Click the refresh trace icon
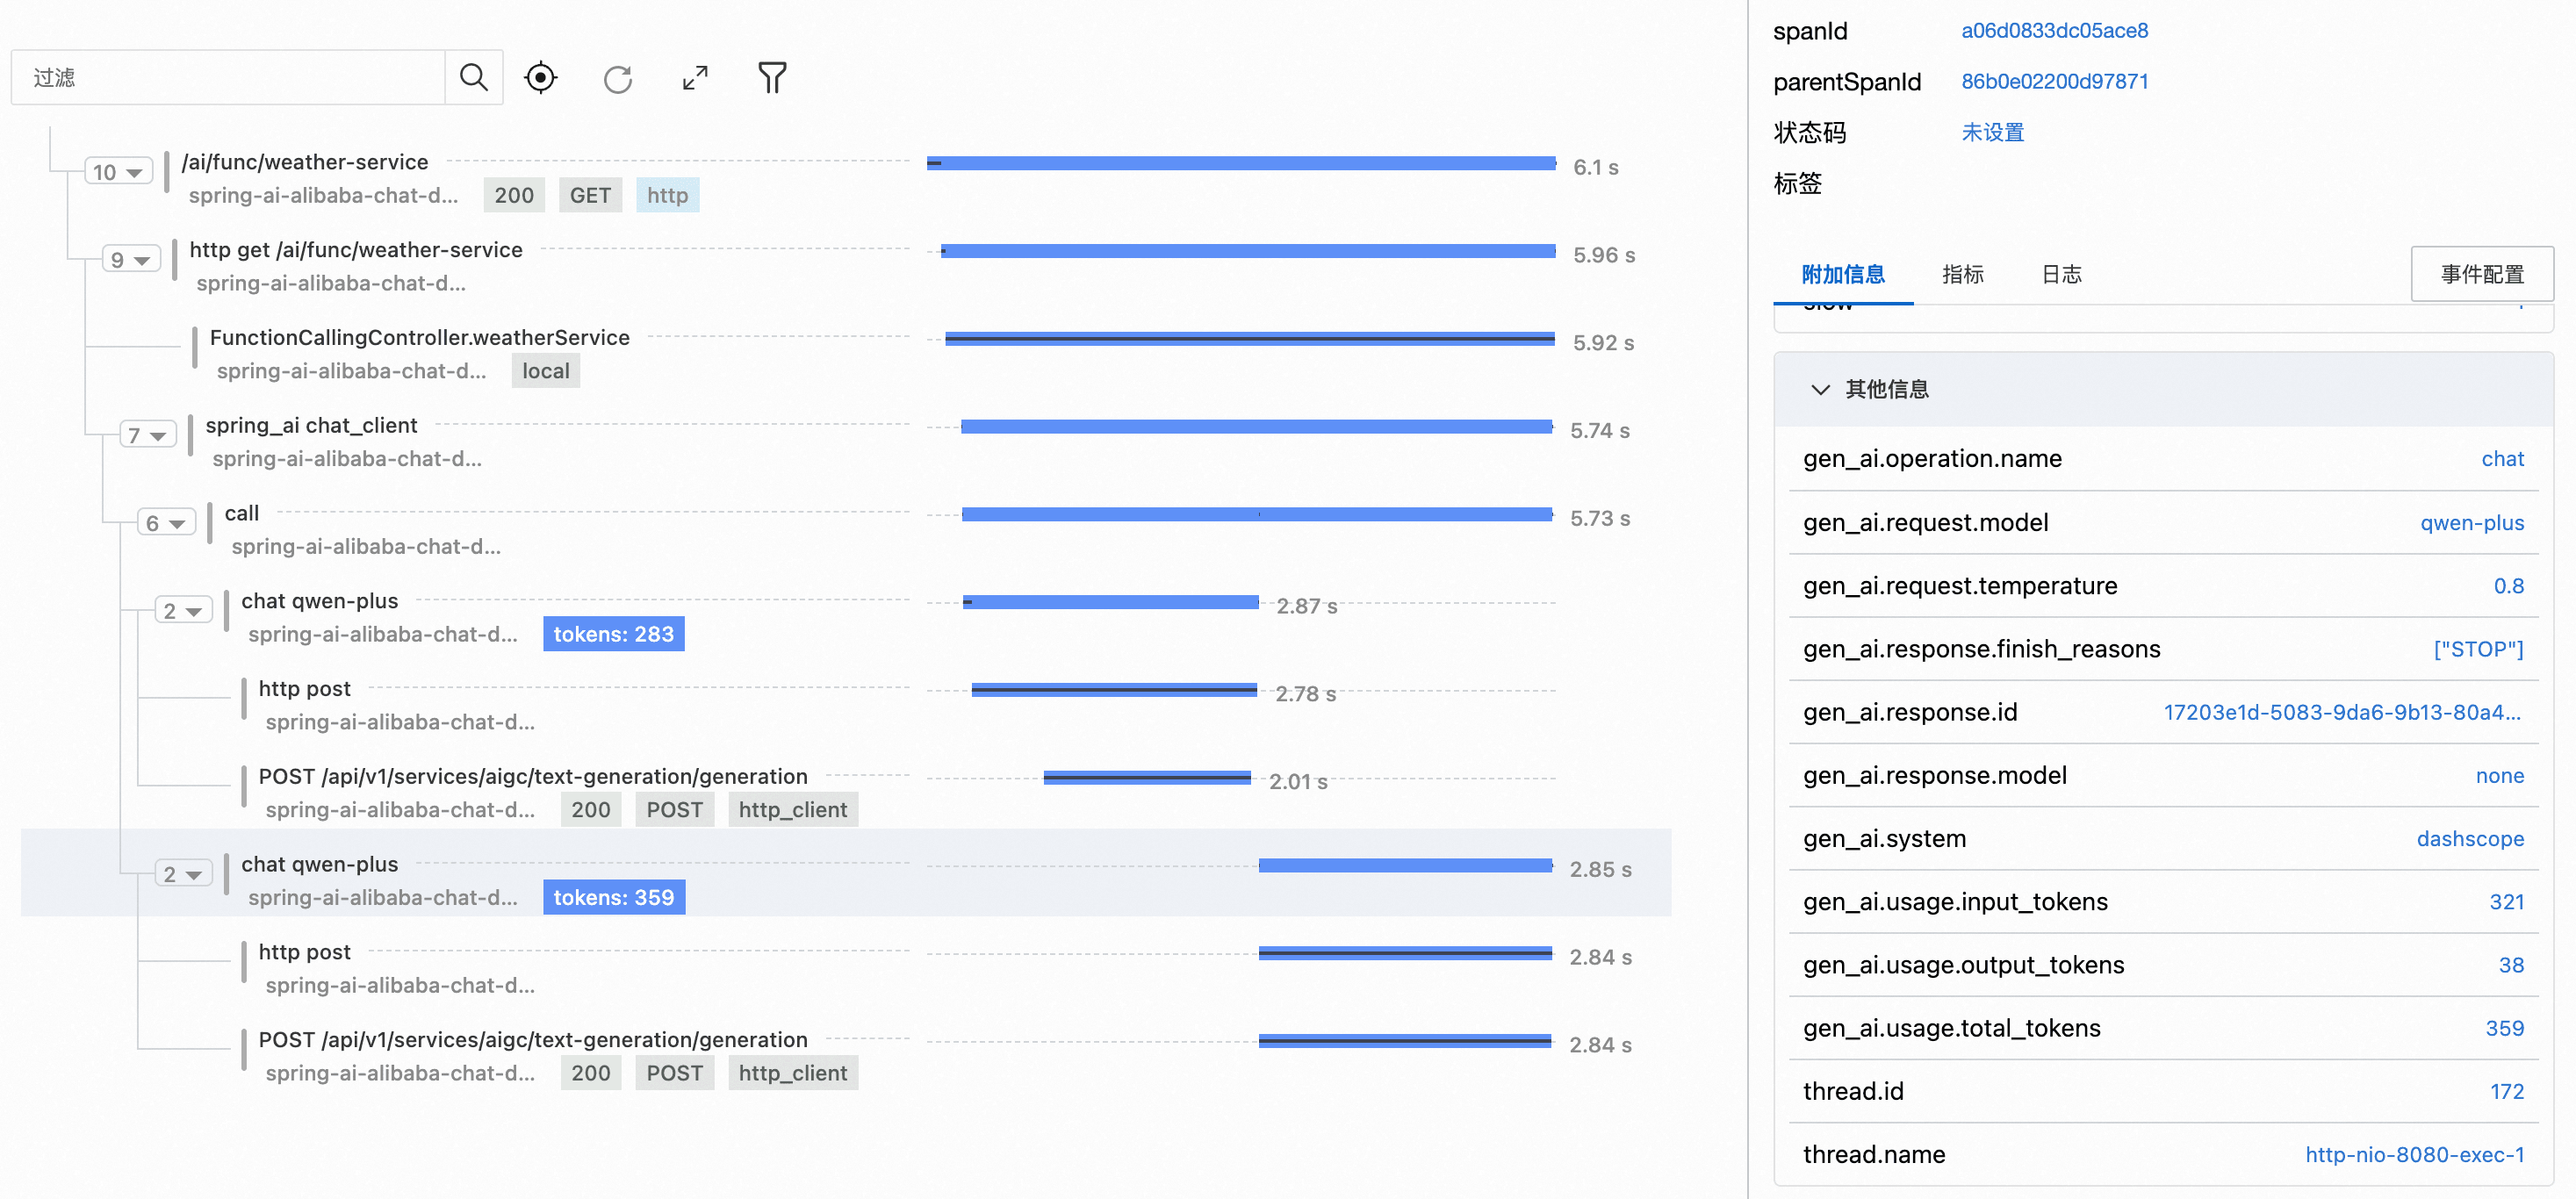2576x1199 pixels. pyautogui.click(x=618, y=78)
